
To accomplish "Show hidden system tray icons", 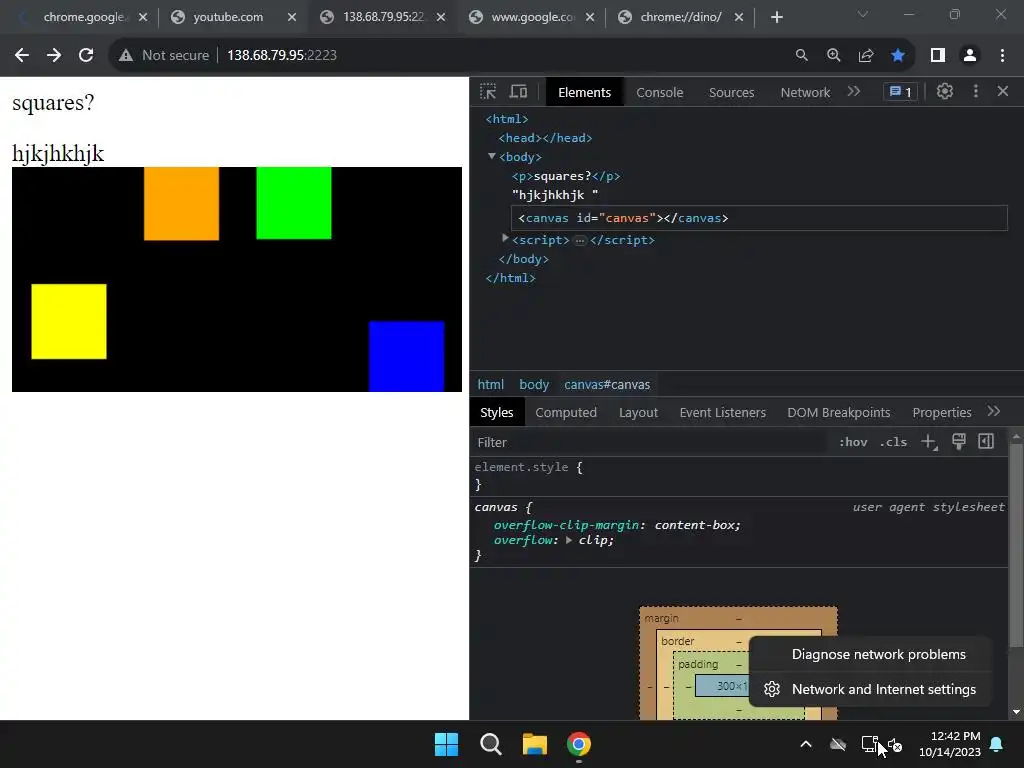I will coord(806,744).
